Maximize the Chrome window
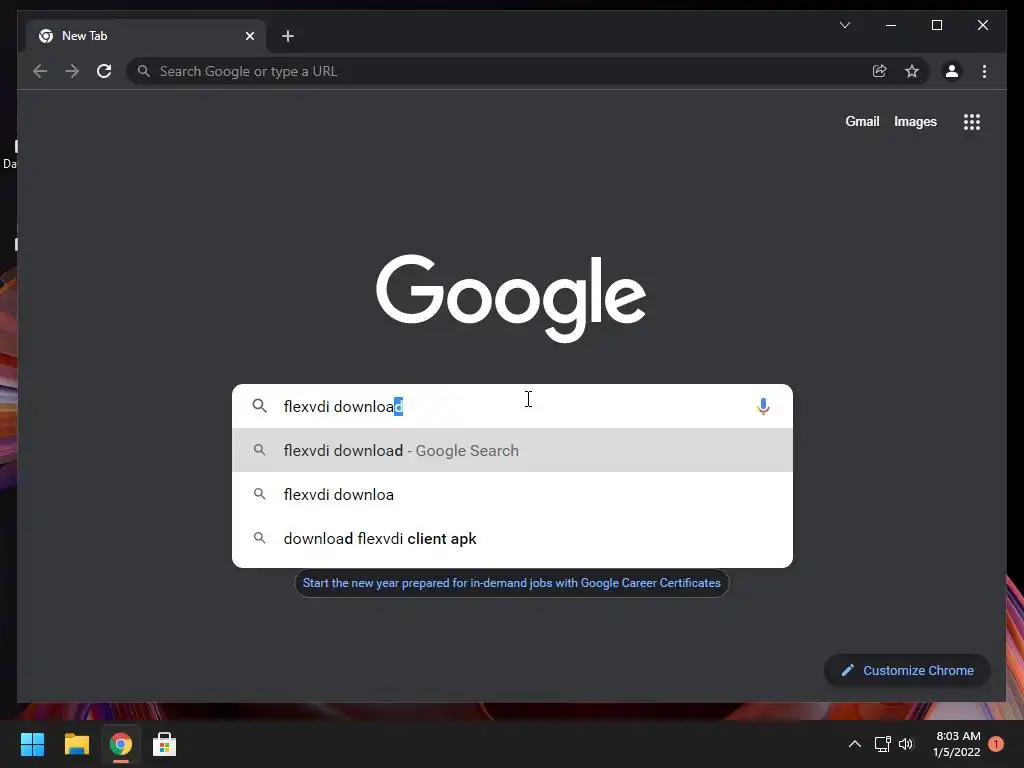This screenshot has width=1024, height=768. (936, 25)
